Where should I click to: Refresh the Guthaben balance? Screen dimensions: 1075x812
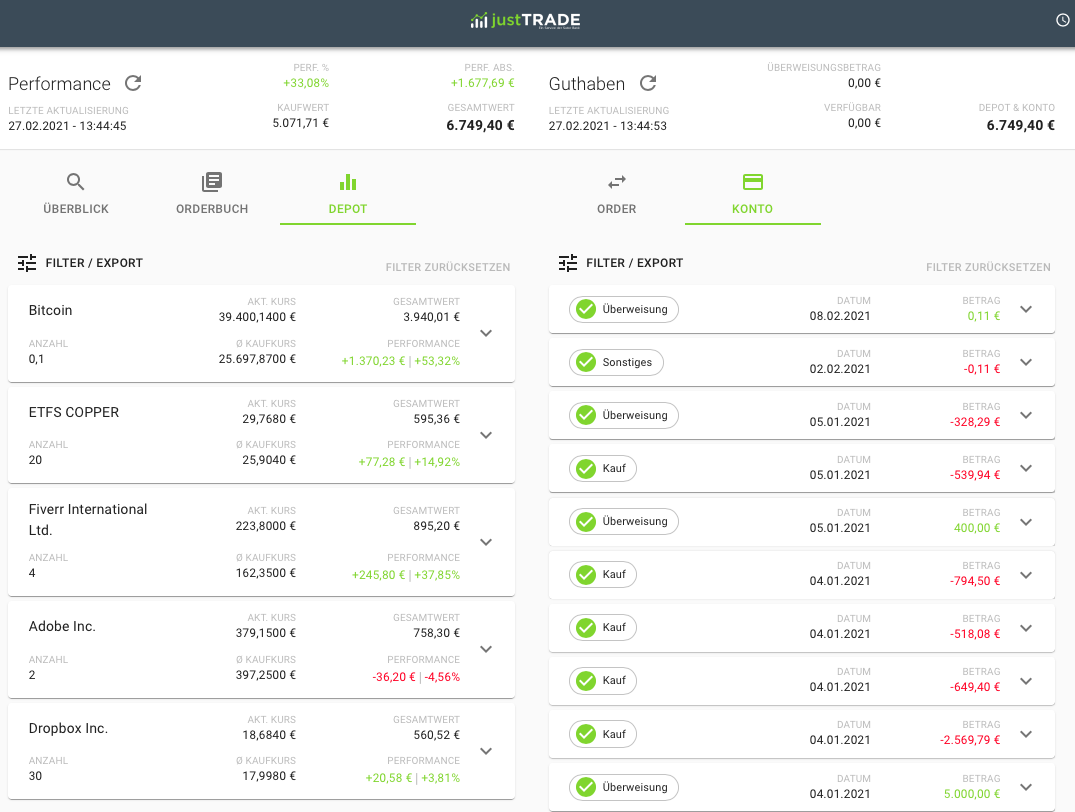pos(648,83)
